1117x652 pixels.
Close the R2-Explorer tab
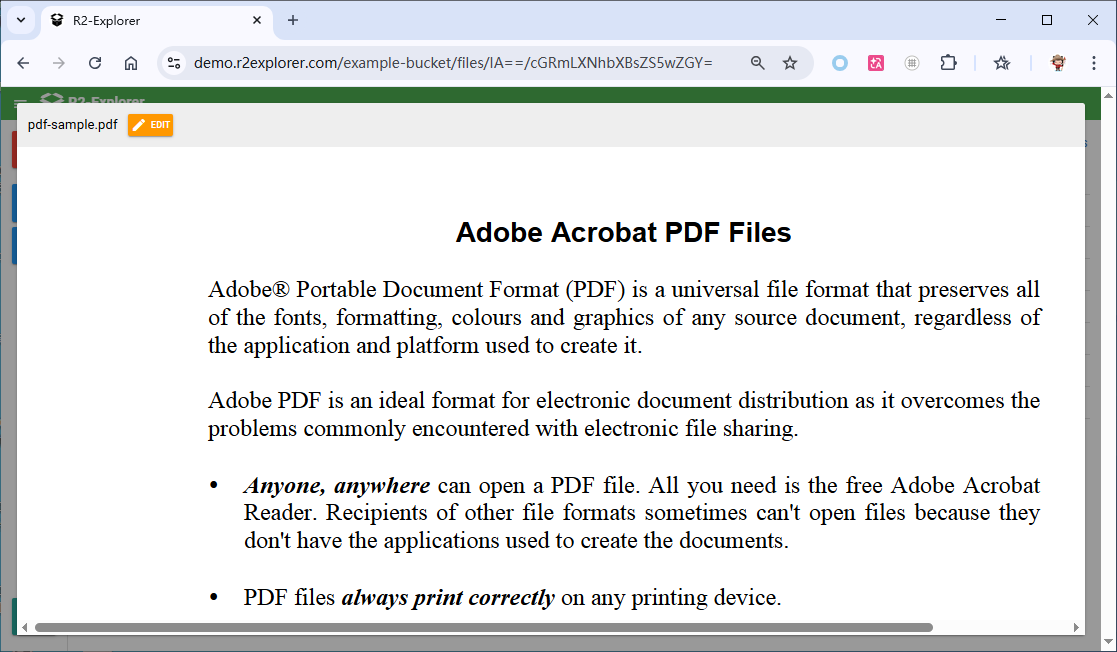tap(257, 20)
